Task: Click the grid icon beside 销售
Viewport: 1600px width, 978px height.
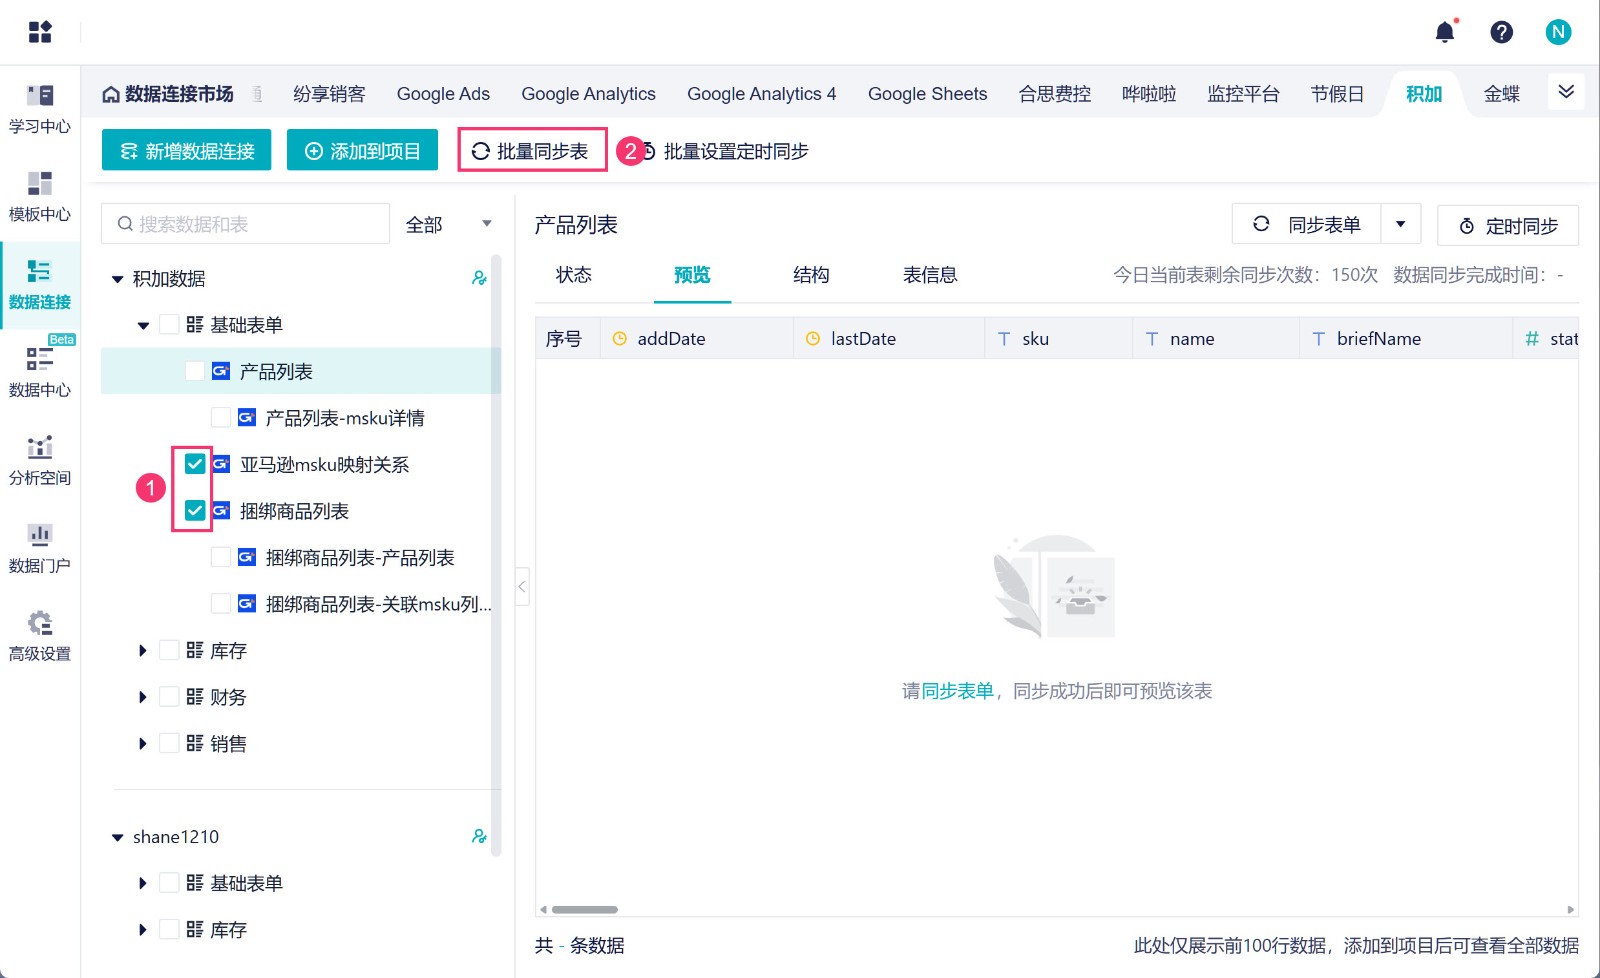Action: pos(195,743)
